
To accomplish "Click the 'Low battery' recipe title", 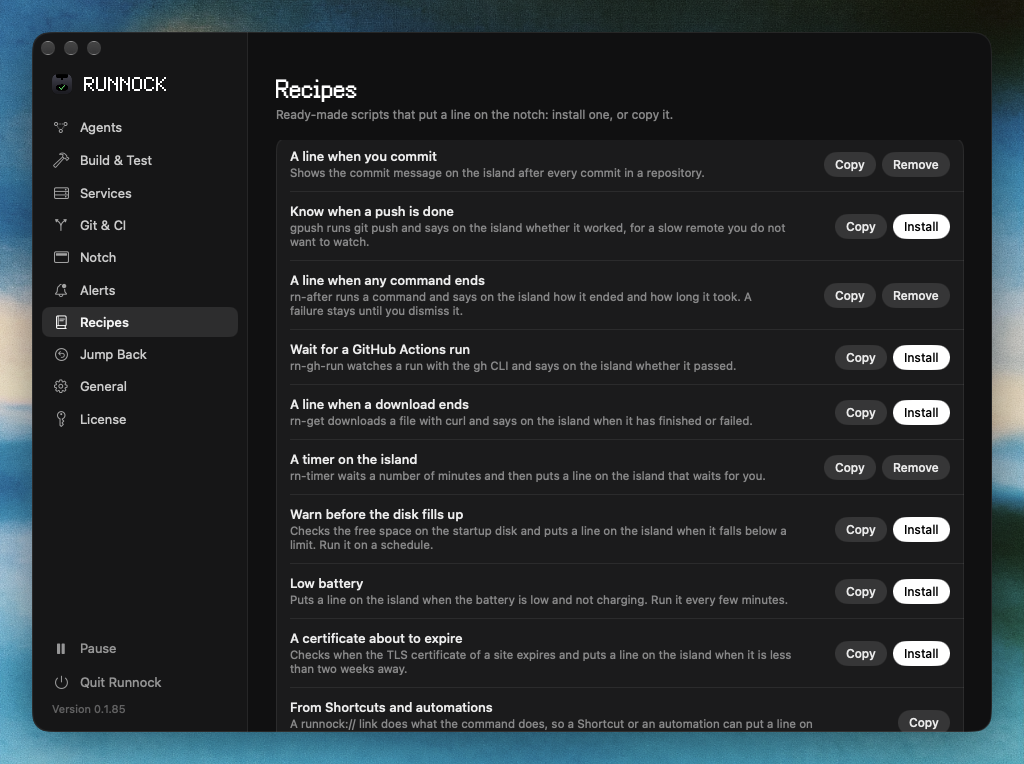I will tap(327, 583).
